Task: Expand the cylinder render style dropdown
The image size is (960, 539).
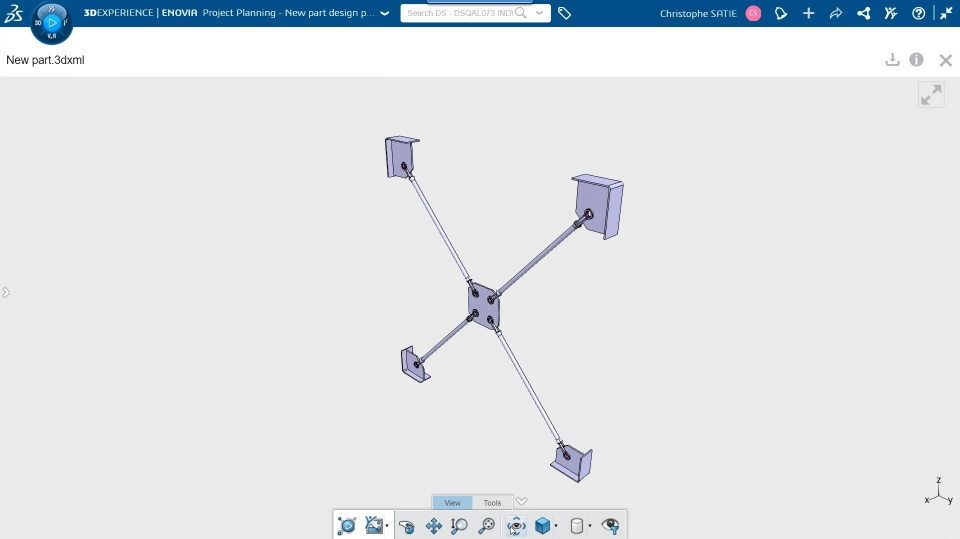Action: (x=590, y=526)
